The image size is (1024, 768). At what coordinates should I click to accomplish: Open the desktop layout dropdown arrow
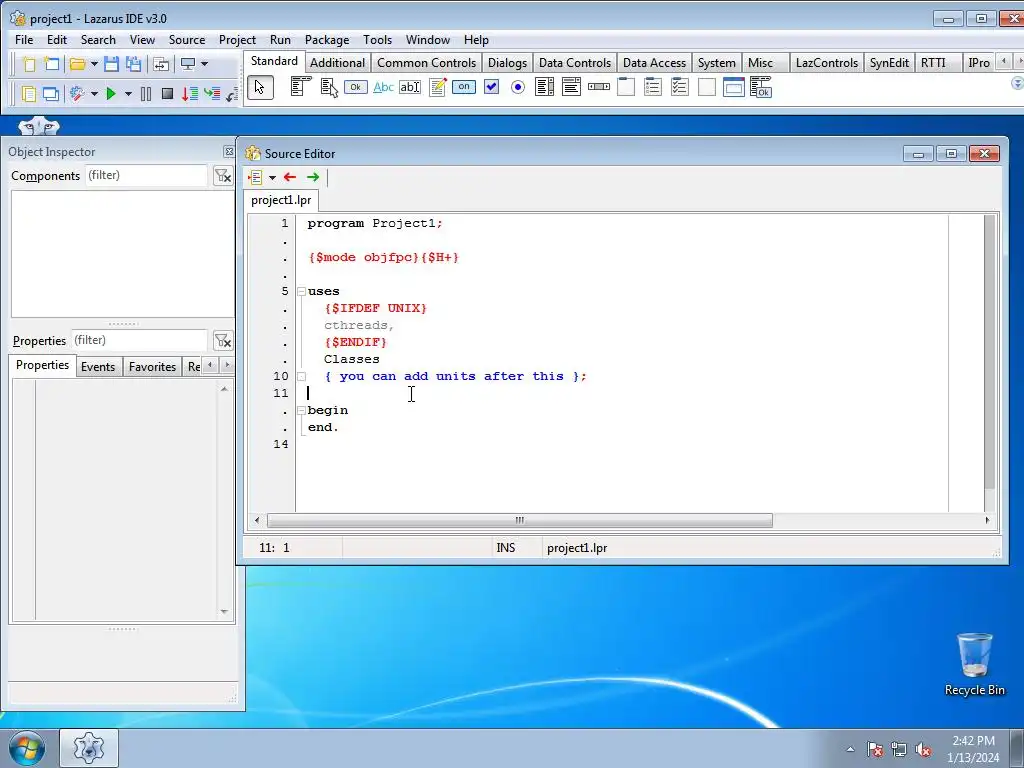point(204,64)
